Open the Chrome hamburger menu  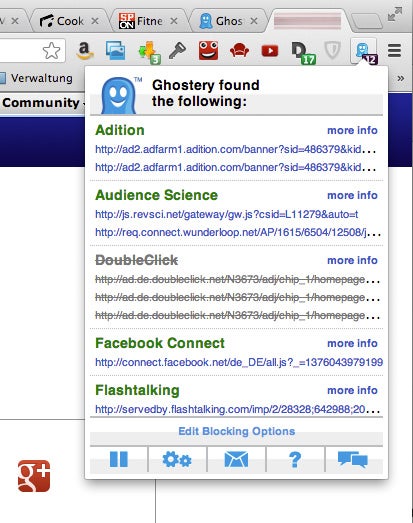tap(394, 51)
